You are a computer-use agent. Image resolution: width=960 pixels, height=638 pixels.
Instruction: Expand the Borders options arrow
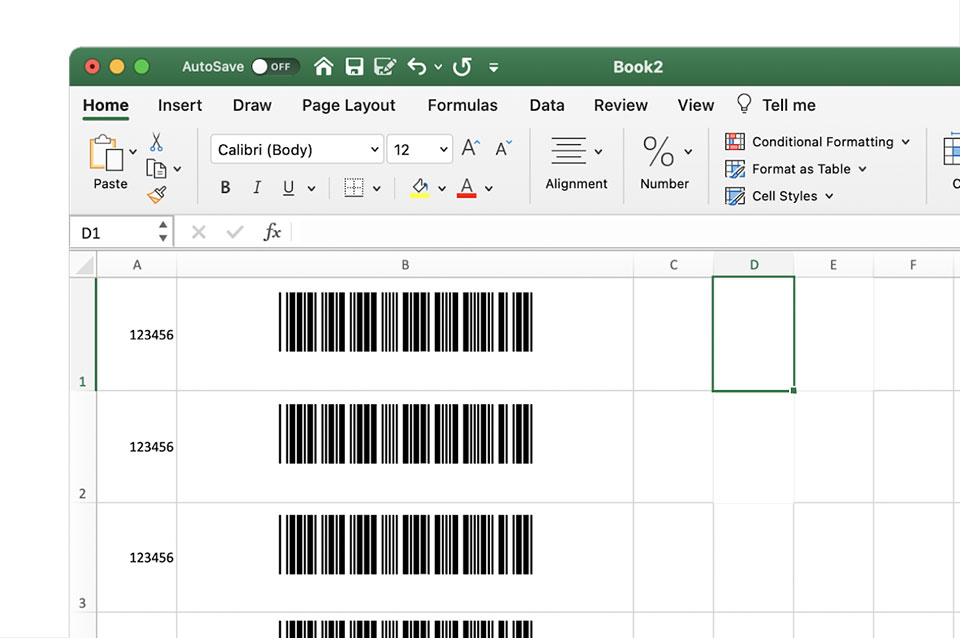point(377,189)
